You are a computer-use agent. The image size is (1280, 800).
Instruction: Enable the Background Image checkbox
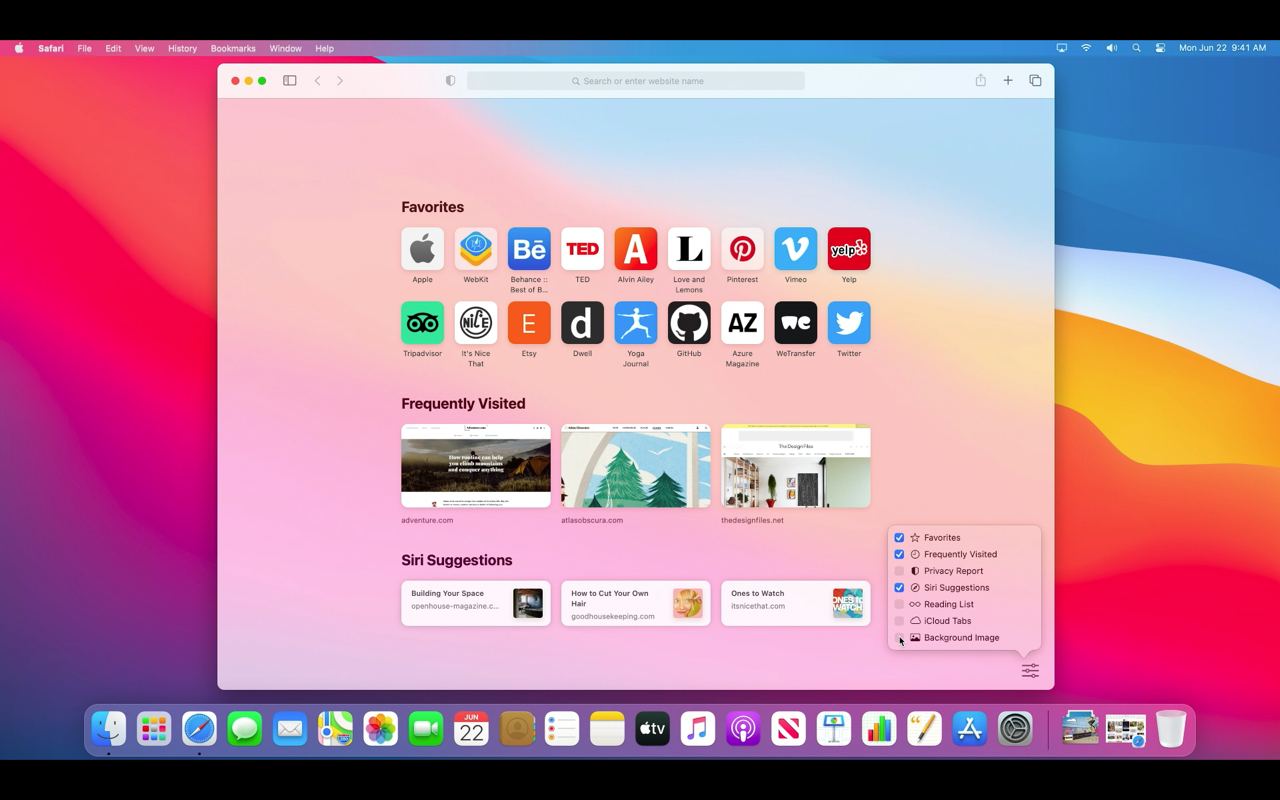pyautogui.click(x=899, y=638)
